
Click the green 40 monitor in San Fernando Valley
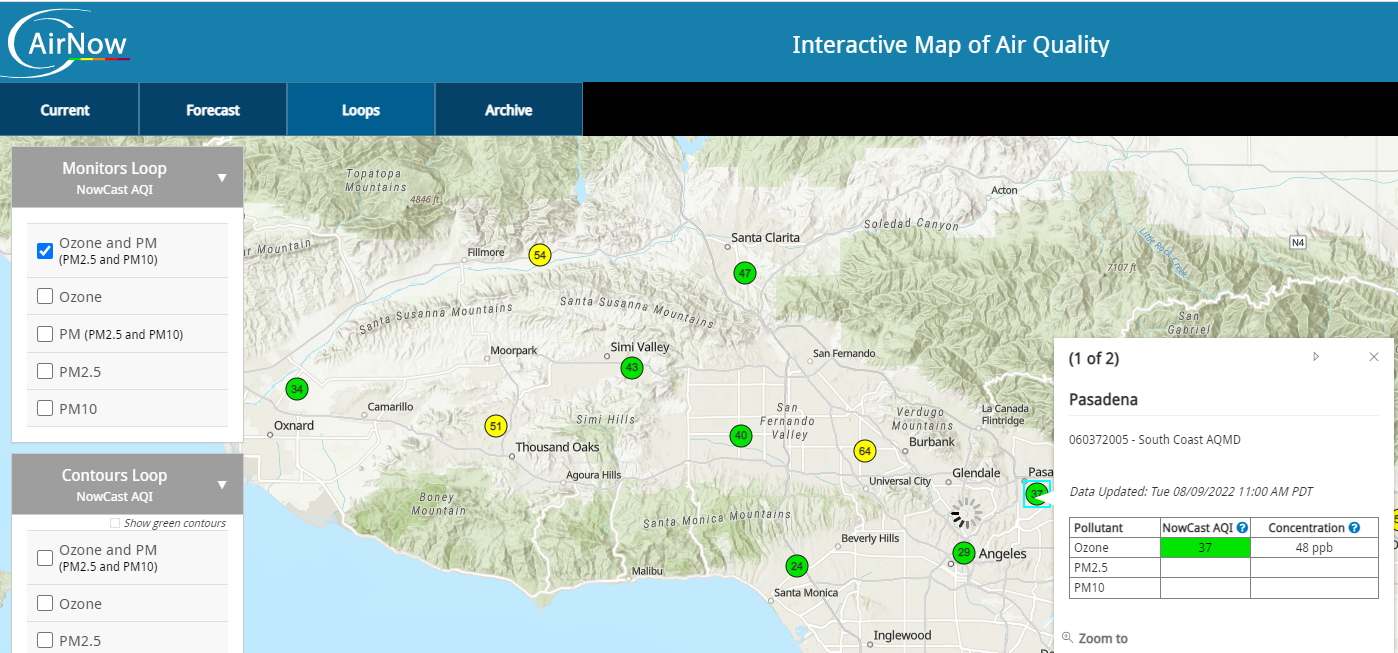click(740, 436)
